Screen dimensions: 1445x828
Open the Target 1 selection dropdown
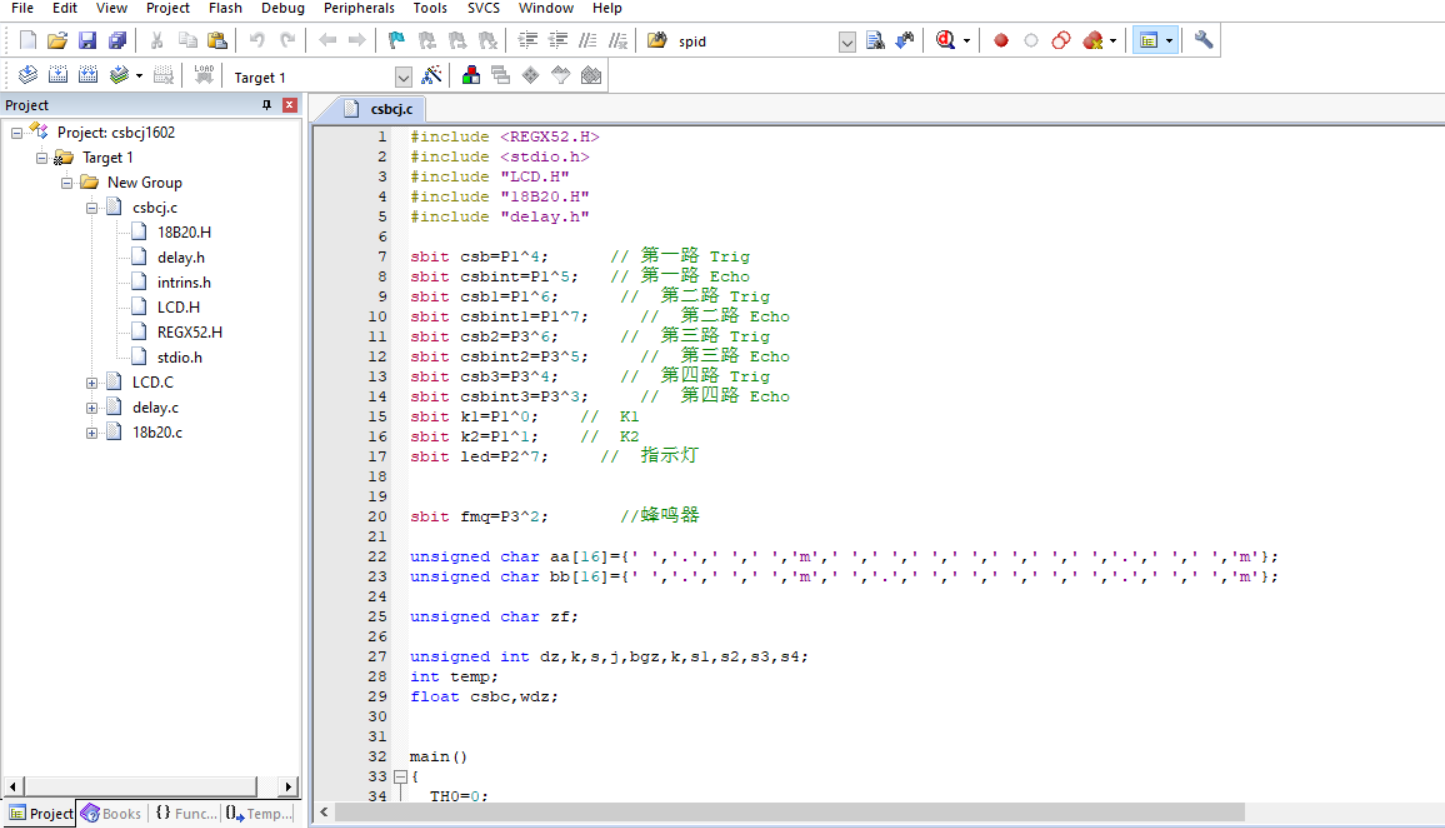[x=403, y=77]
